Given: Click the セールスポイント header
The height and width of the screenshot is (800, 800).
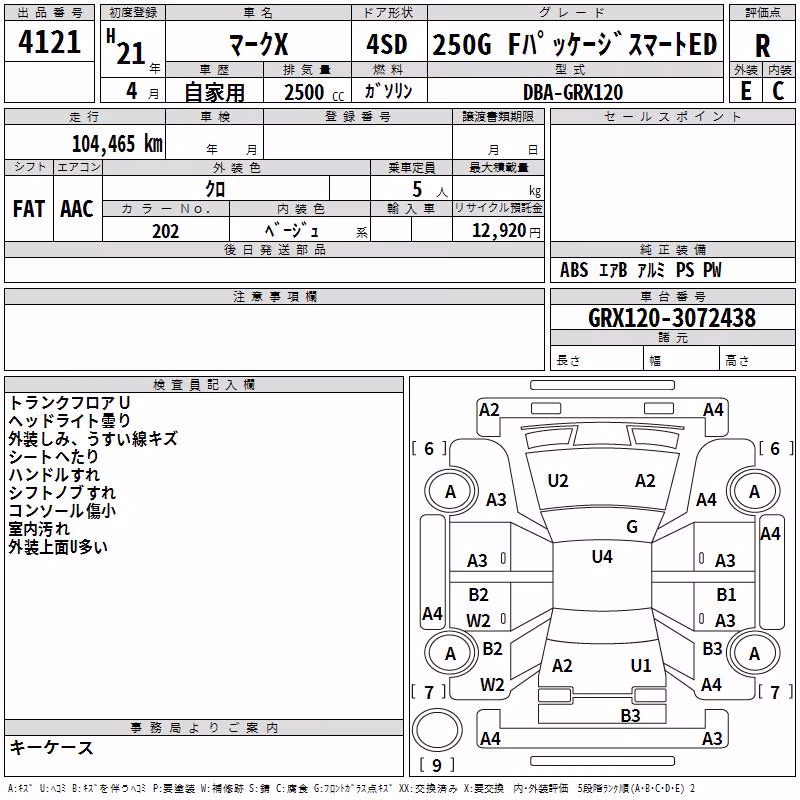Looking at the screenshot, I should [672, 116].
